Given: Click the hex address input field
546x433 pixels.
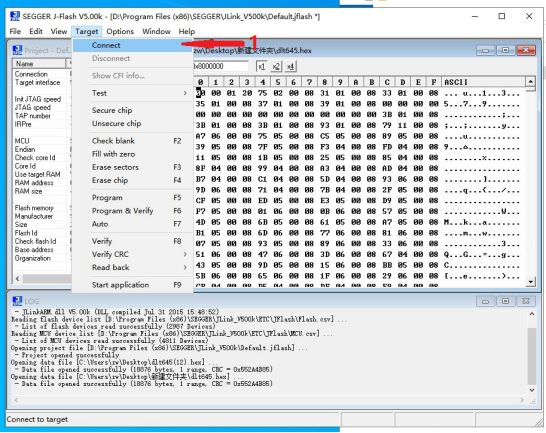Looking at the screenshot, I should pos(221,66).
